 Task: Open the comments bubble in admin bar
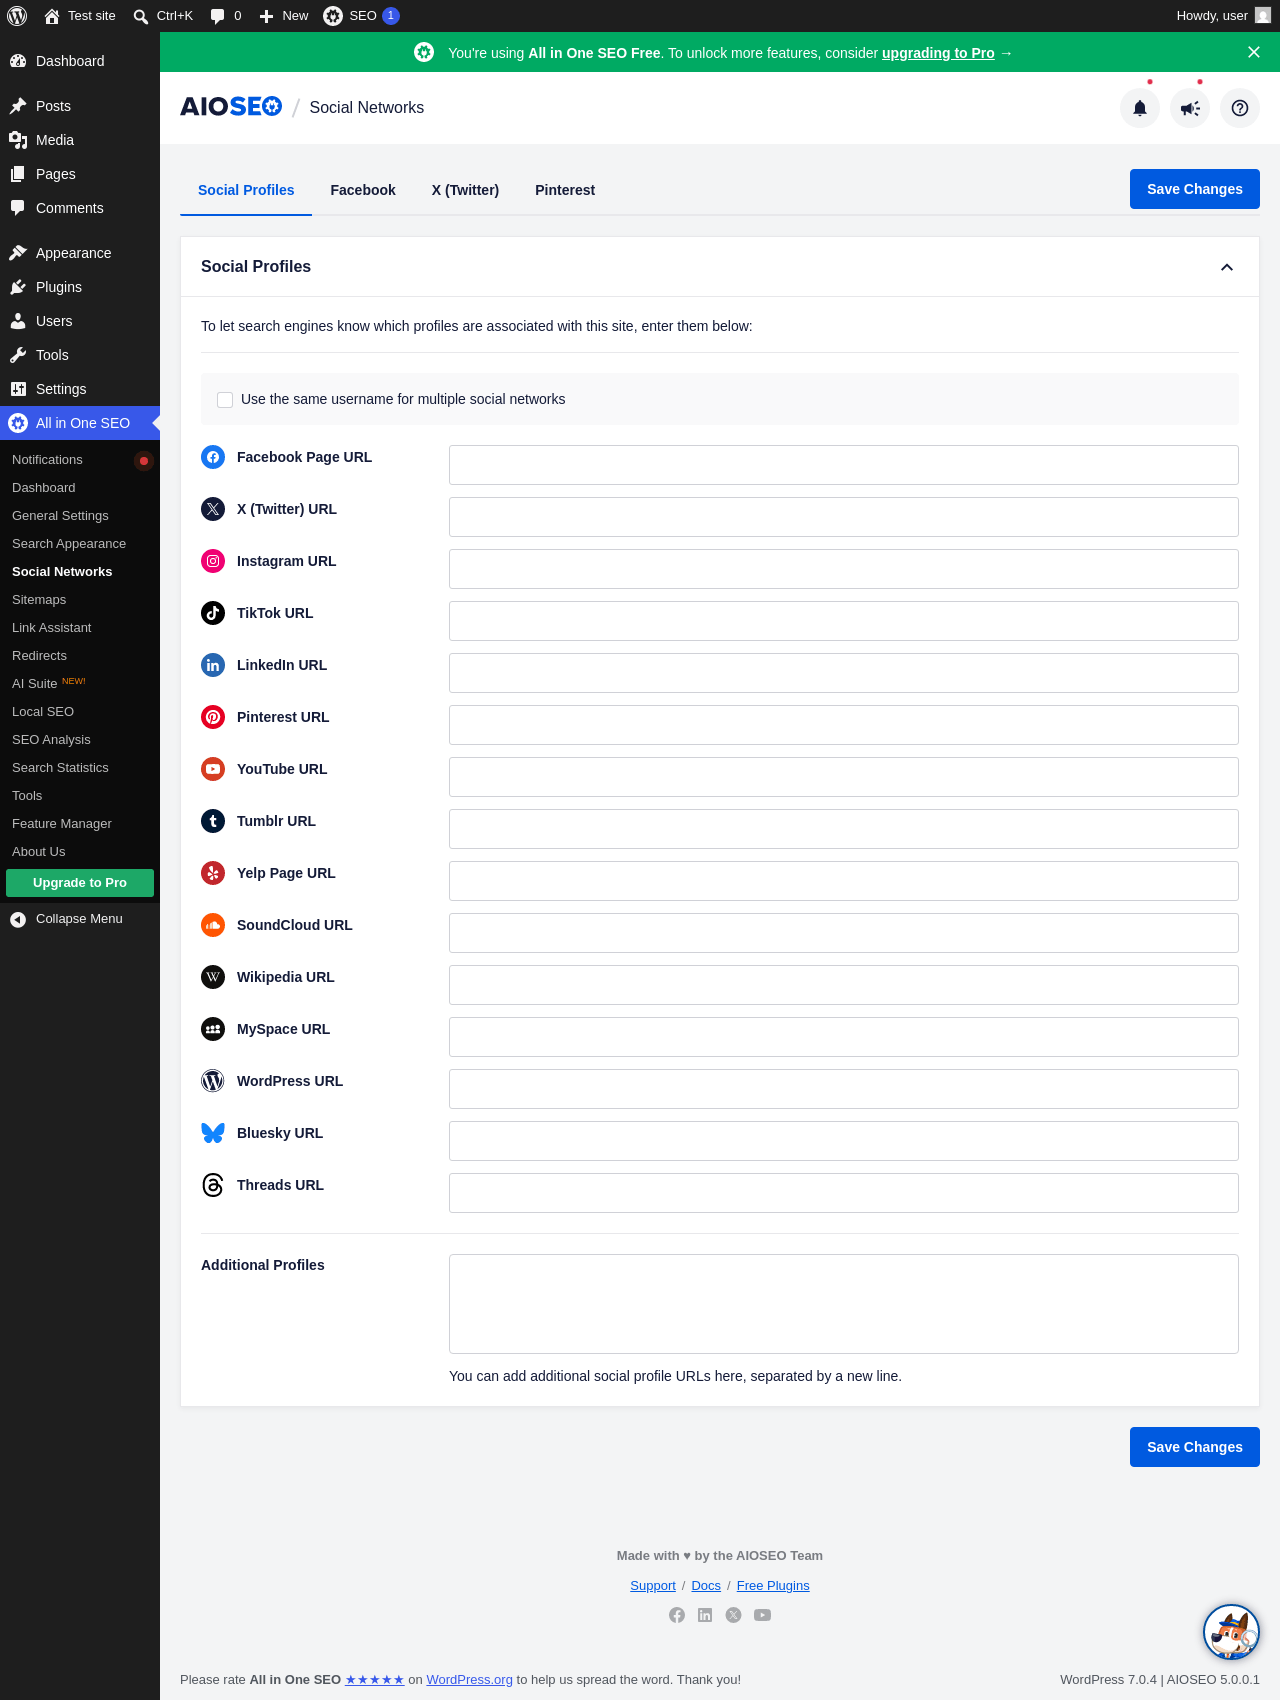[226, 16]
